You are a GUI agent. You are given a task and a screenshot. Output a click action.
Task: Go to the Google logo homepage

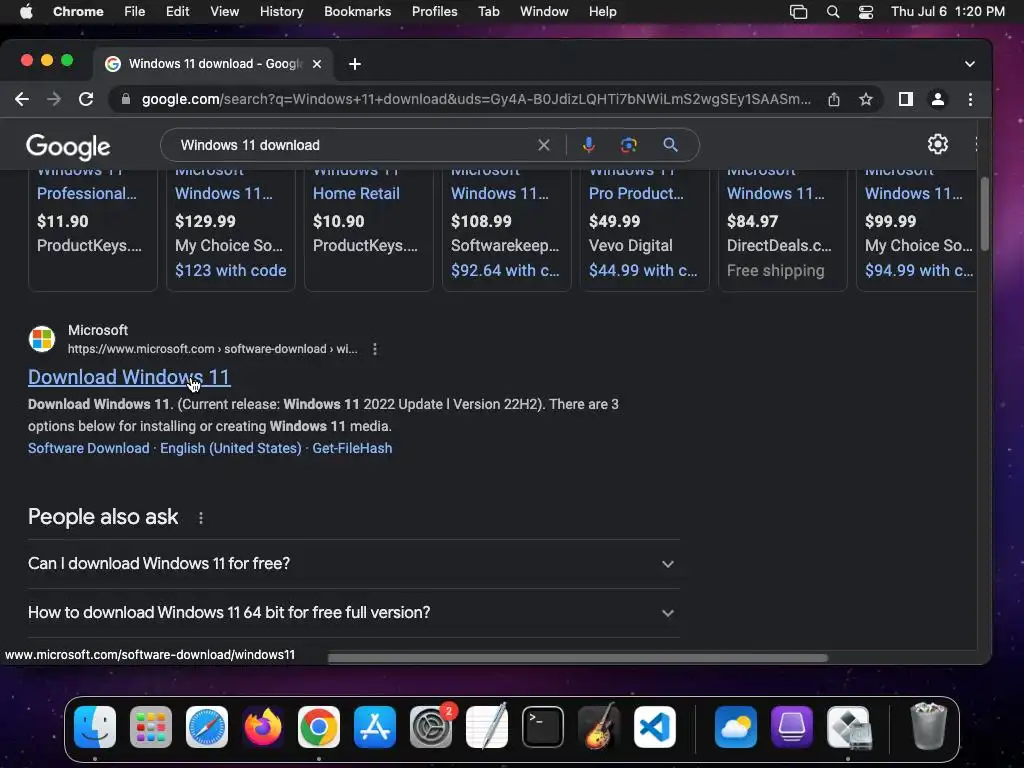68,147
